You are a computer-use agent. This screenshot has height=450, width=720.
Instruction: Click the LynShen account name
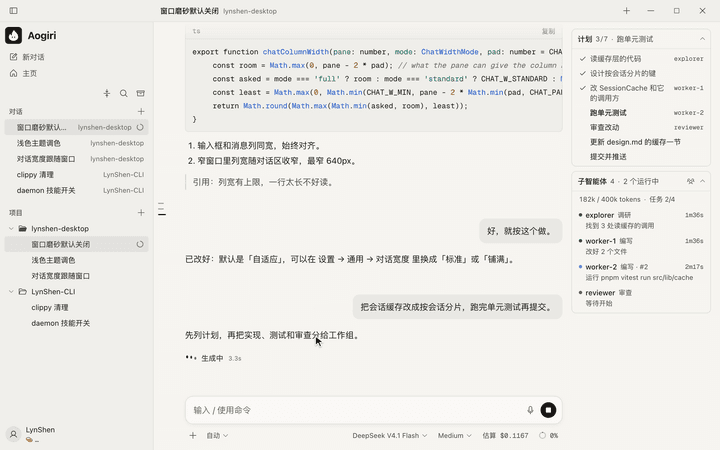(40, 430)
